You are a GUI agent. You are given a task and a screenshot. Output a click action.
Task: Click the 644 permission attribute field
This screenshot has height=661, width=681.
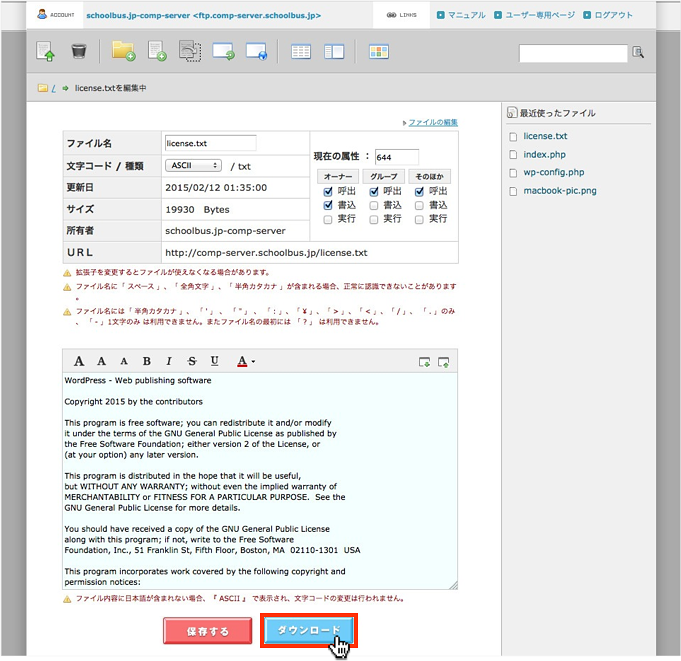[397, 157]
